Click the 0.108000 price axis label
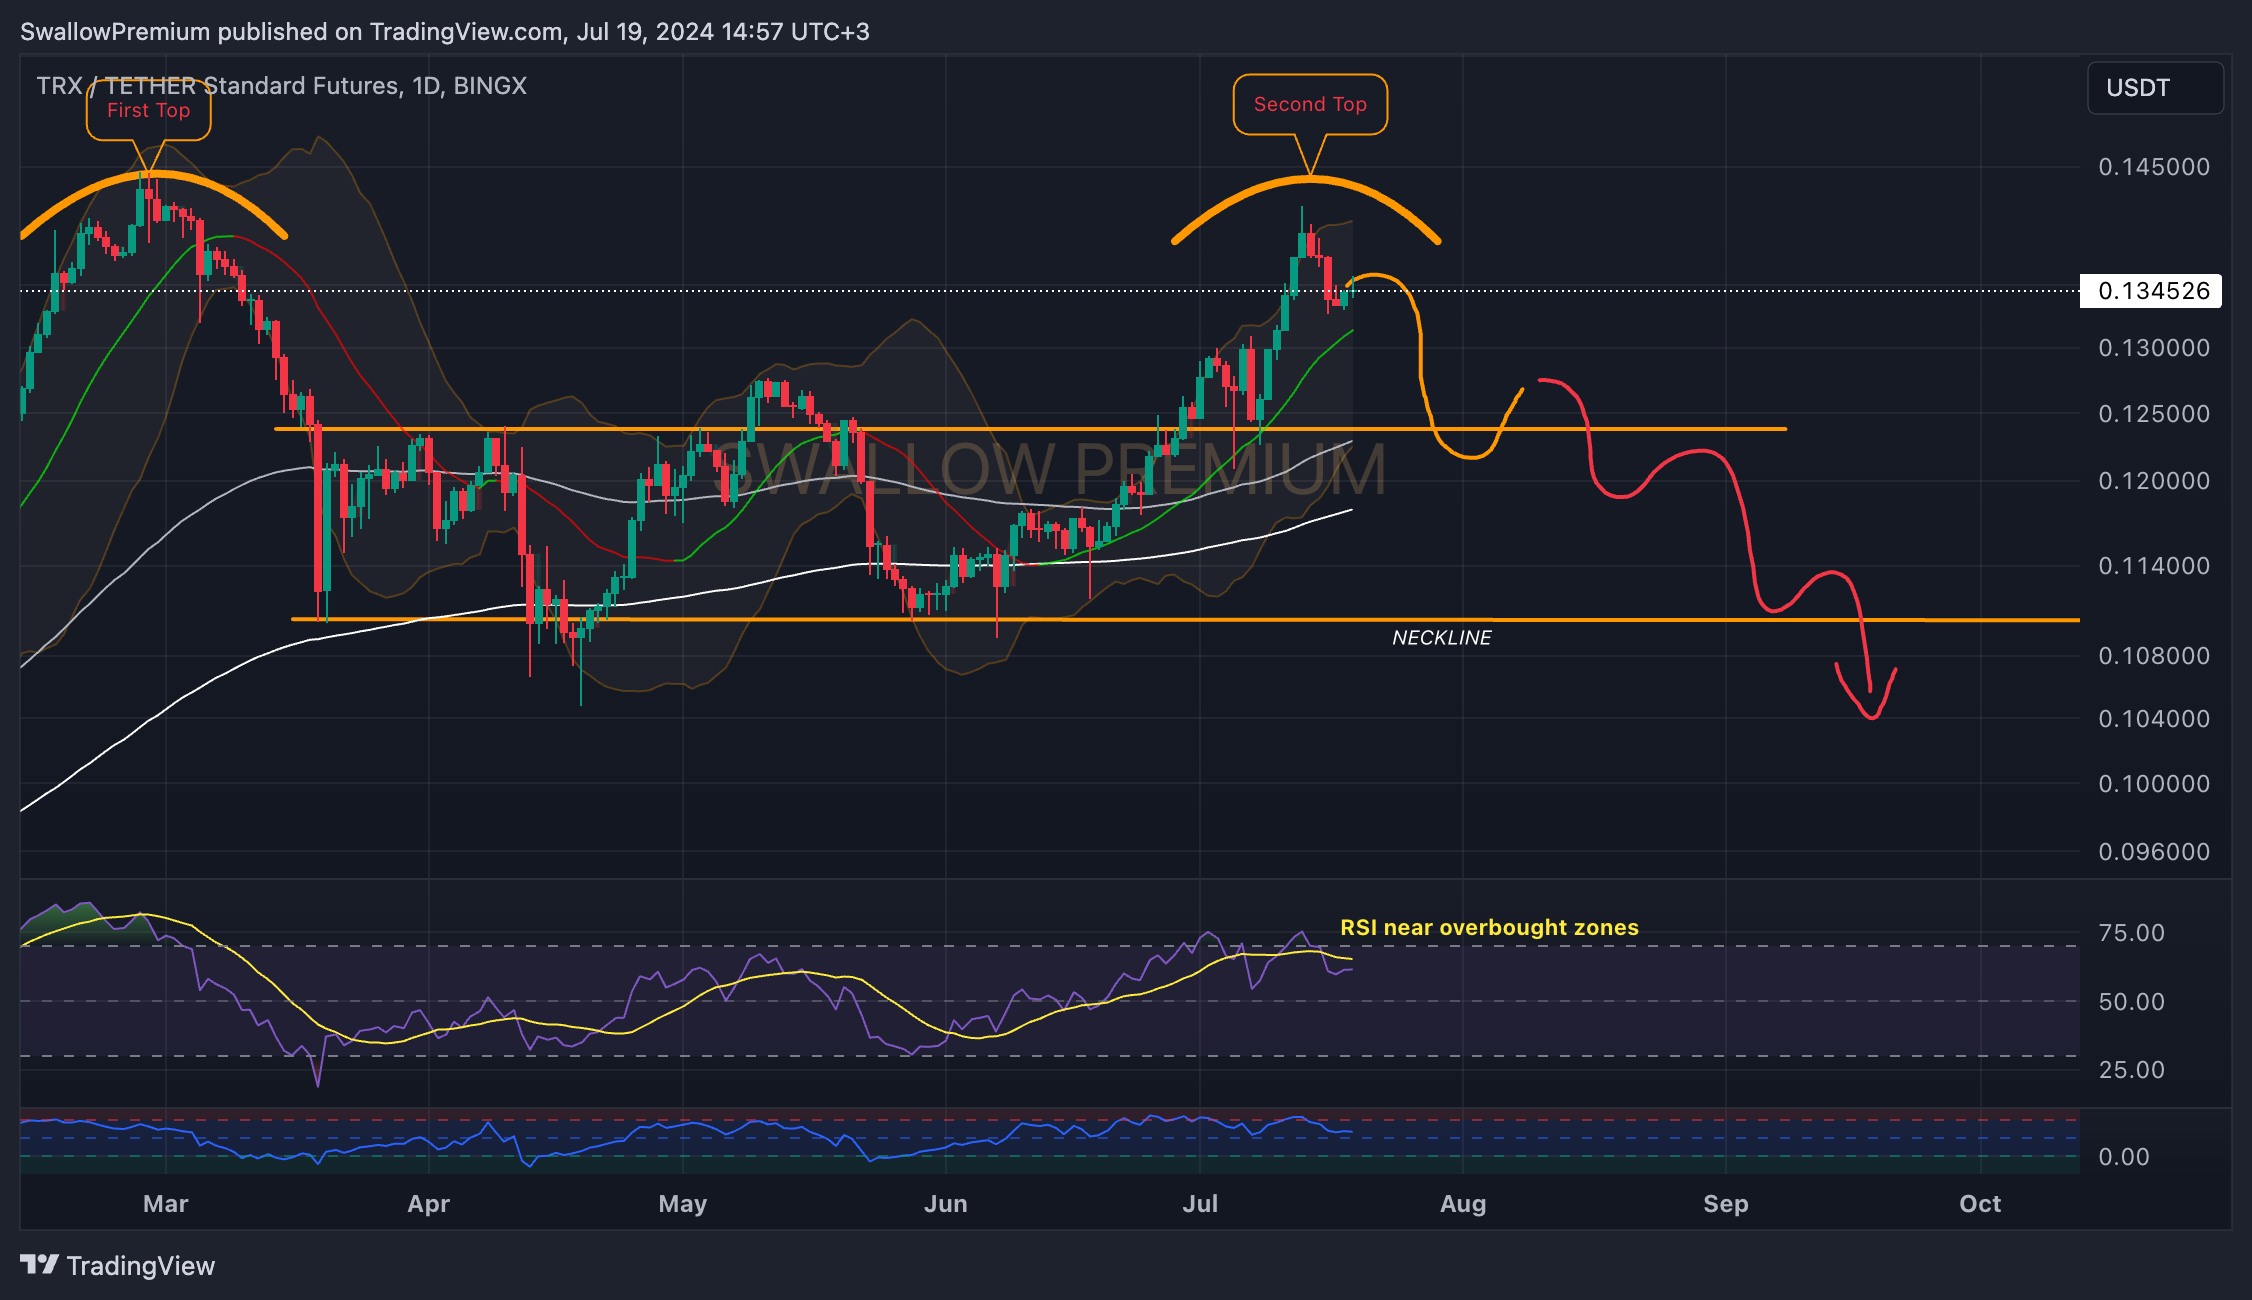Image resolution: width=2252 pixels, height=1300 pixels. pos(2154,656)
